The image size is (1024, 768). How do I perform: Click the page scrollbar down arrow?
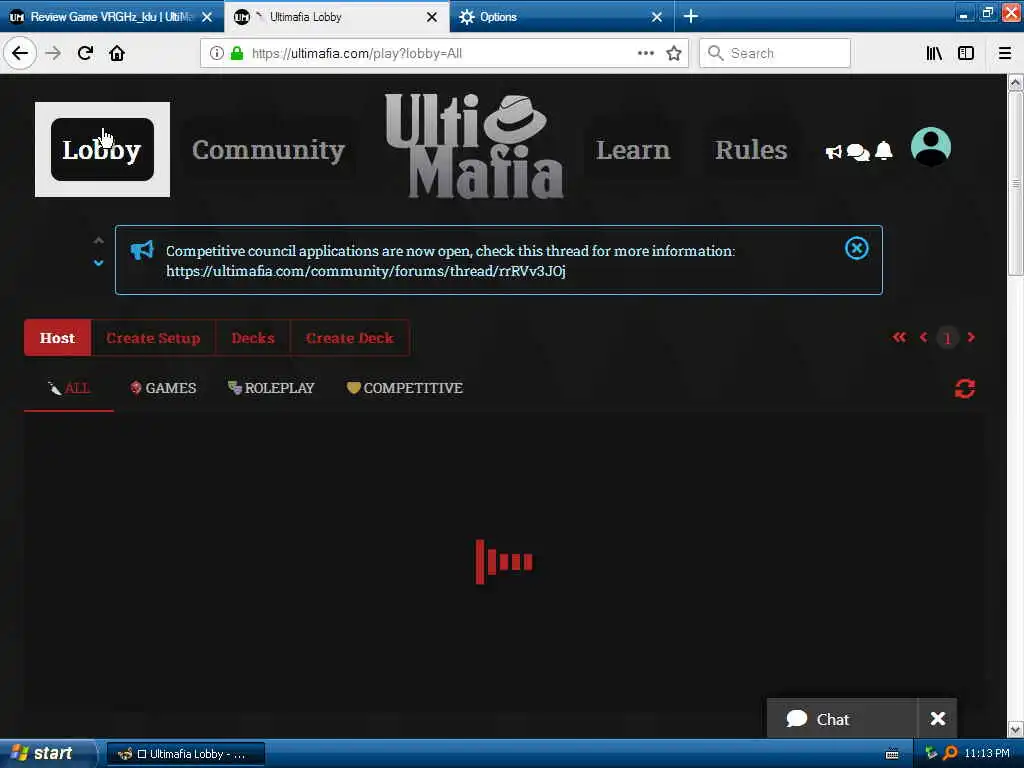click(x=1016, y=729)
